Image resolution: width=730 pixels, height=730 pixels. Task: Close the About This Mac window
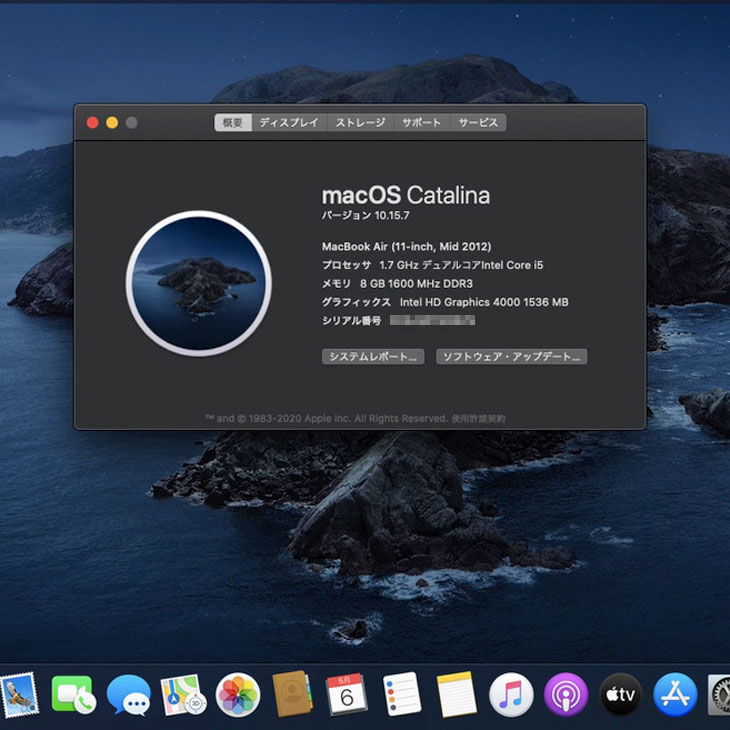click(93, 122)
